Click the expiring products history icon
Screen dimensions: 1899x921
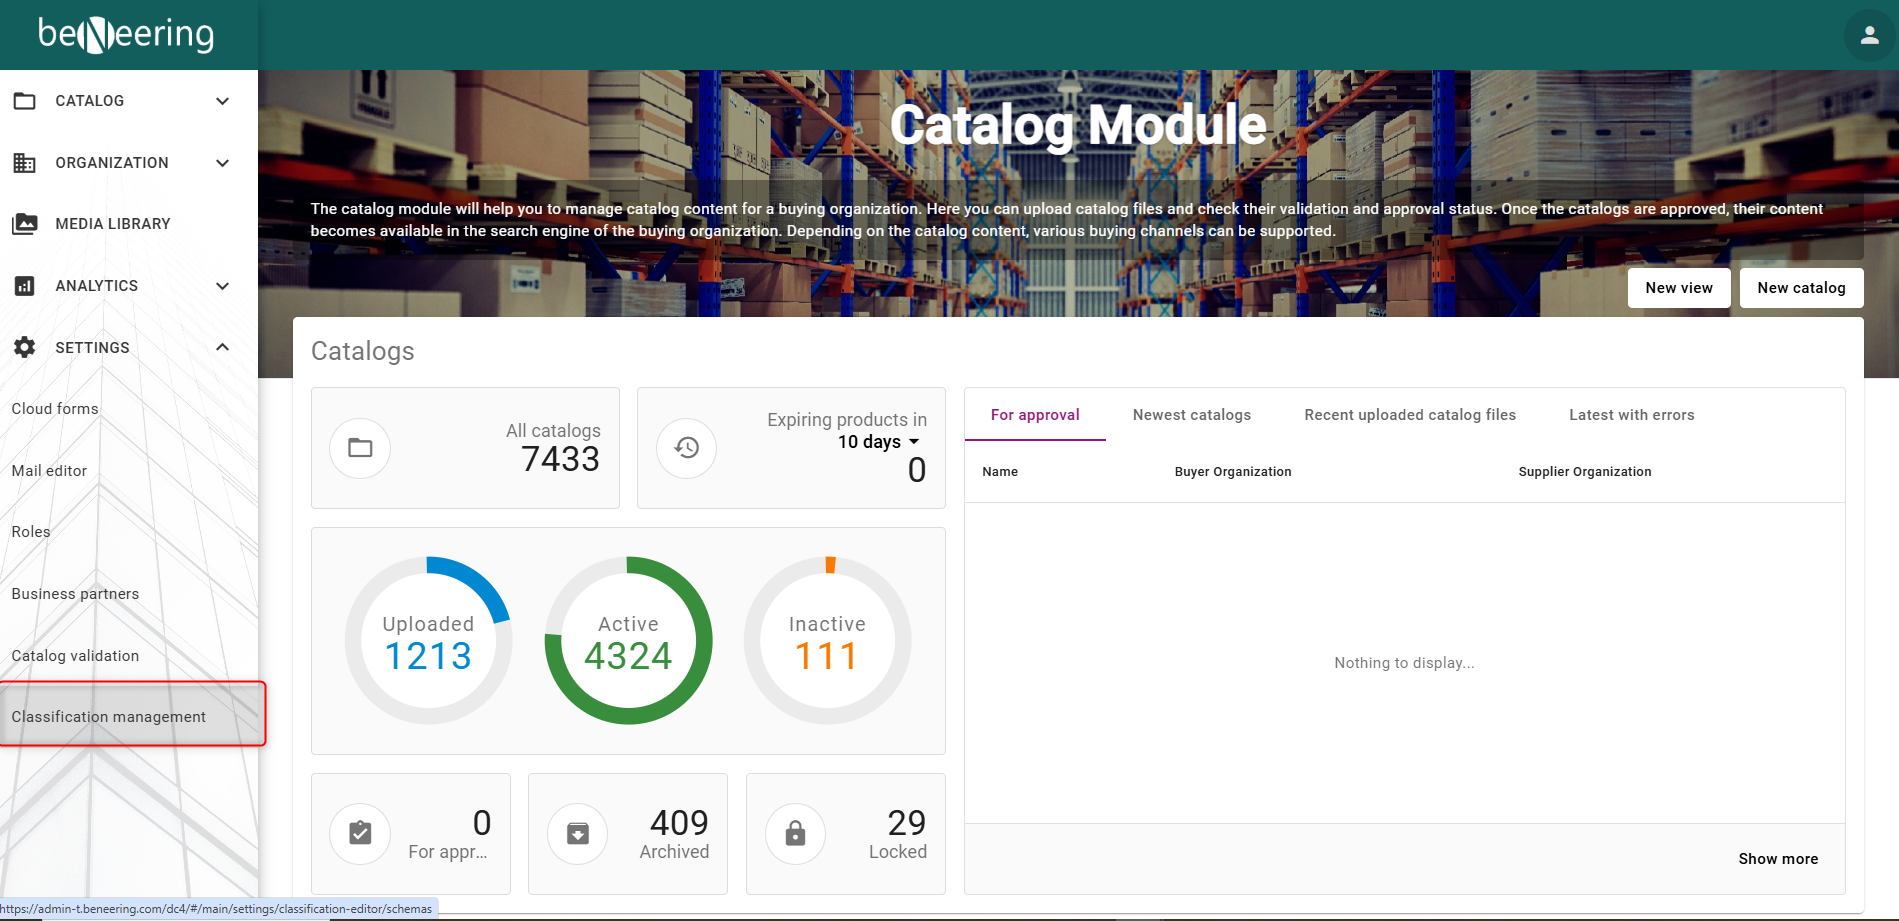pos(686,448)
